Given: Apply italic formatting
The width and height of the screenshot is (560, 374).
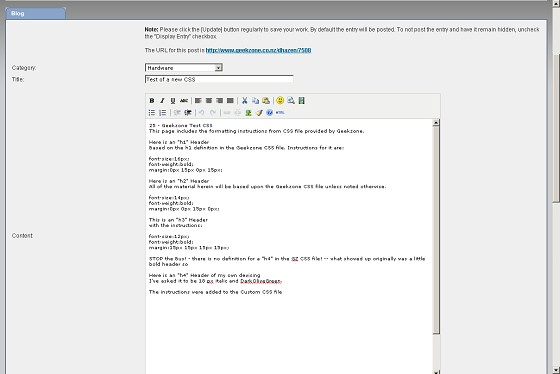Looking at the screenshot, I should click(x=162, y=101).
